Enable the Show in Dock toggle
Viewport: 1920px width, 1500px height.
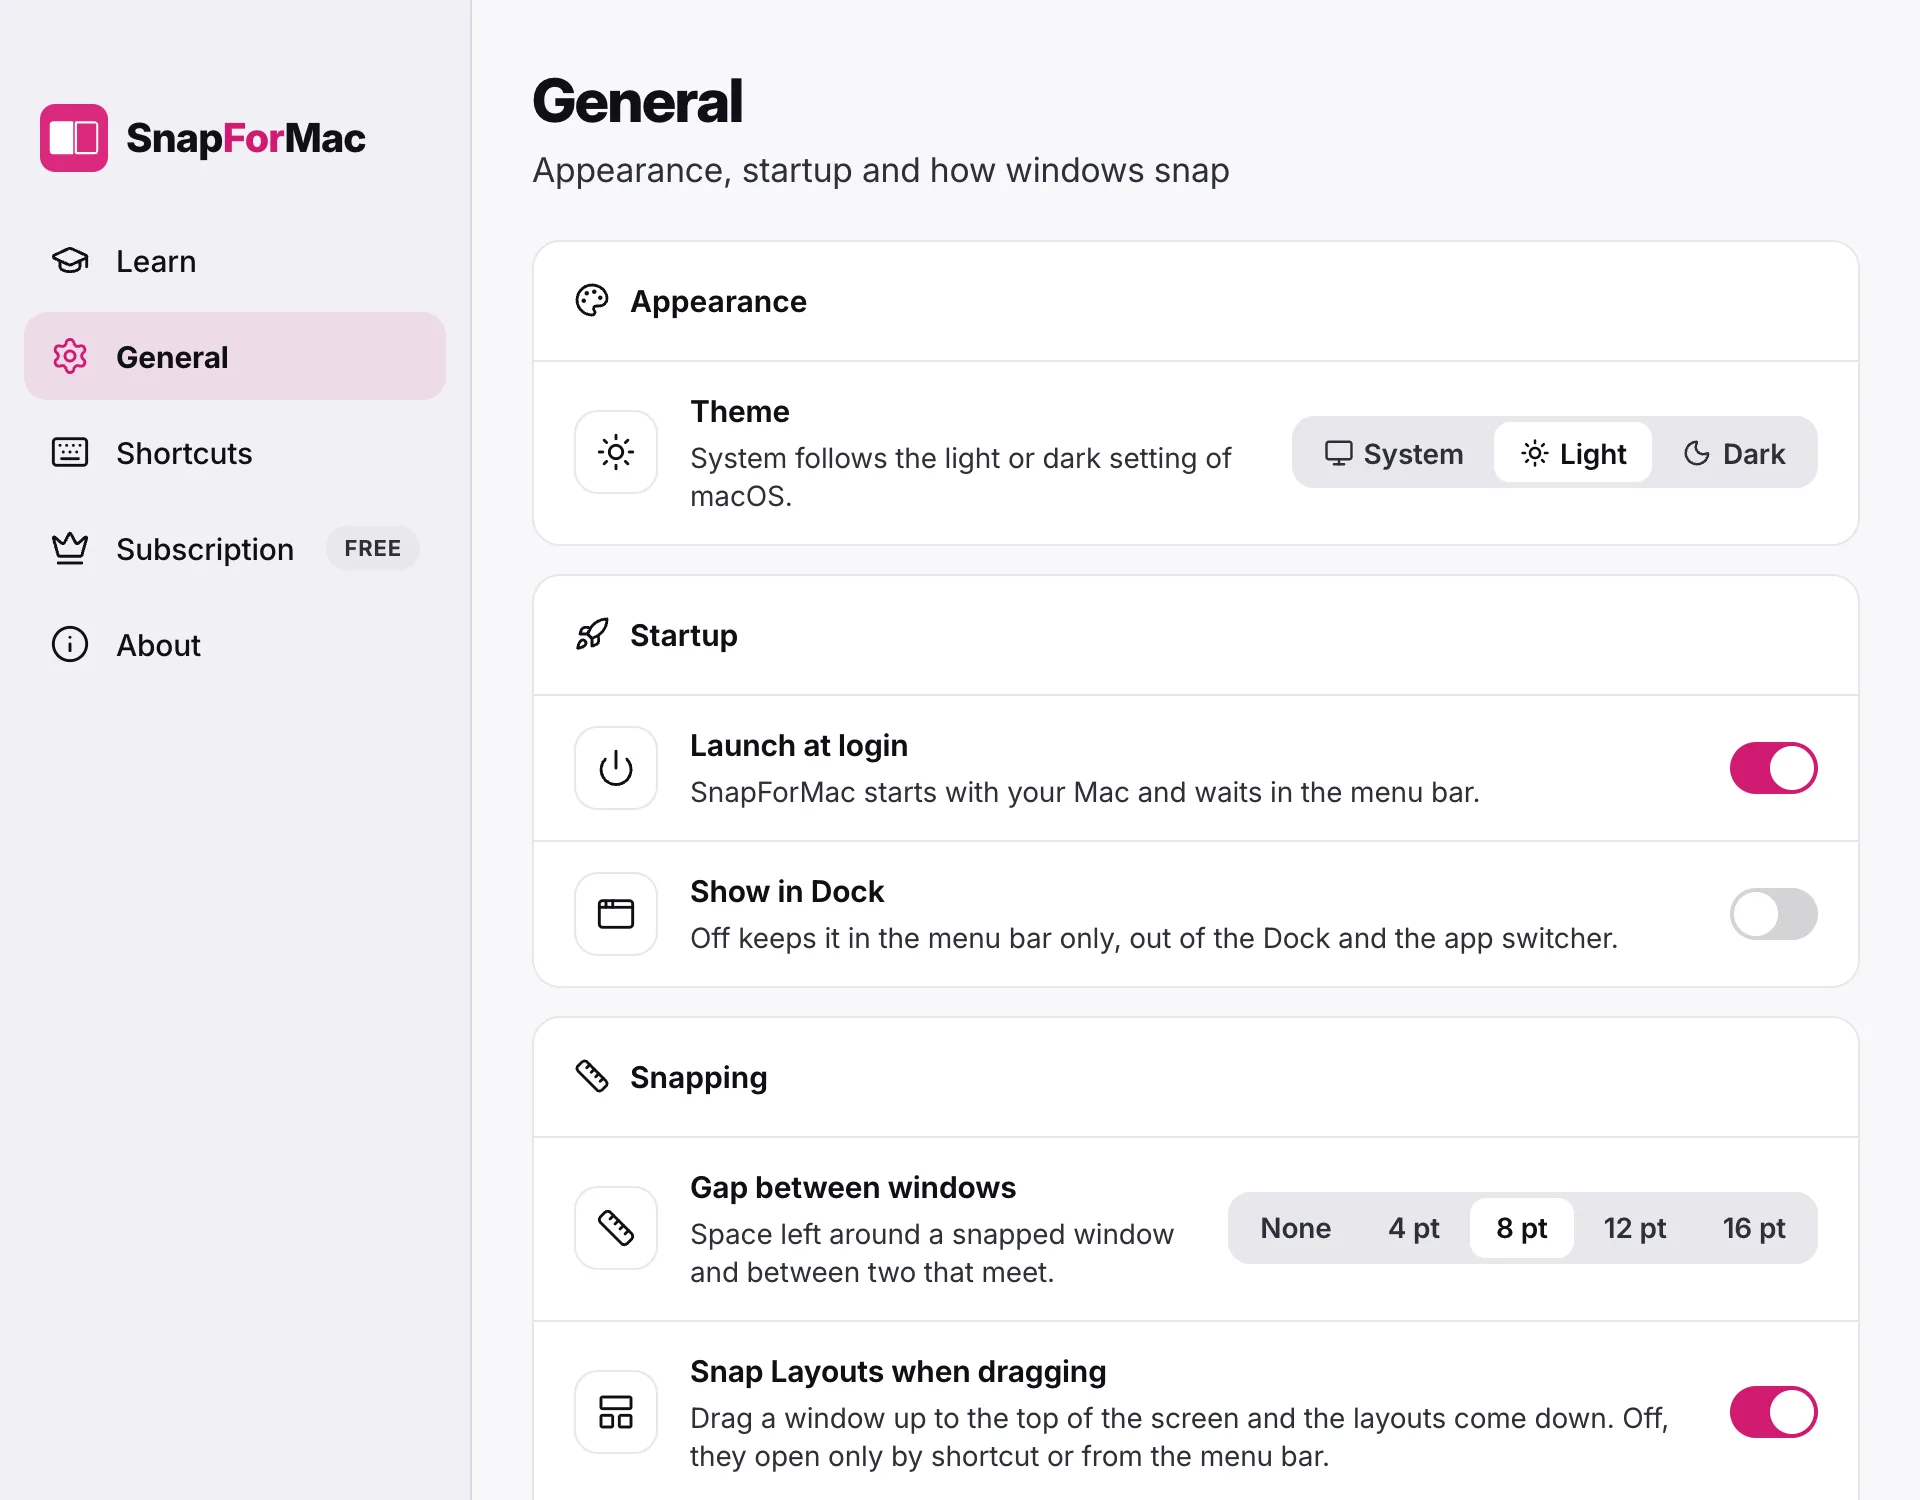tap(1774, 914)
